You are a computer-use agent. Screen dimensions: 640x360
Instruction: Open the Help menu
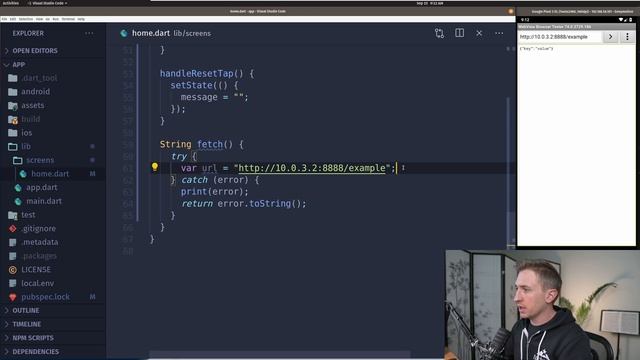[x=81, y=19]
